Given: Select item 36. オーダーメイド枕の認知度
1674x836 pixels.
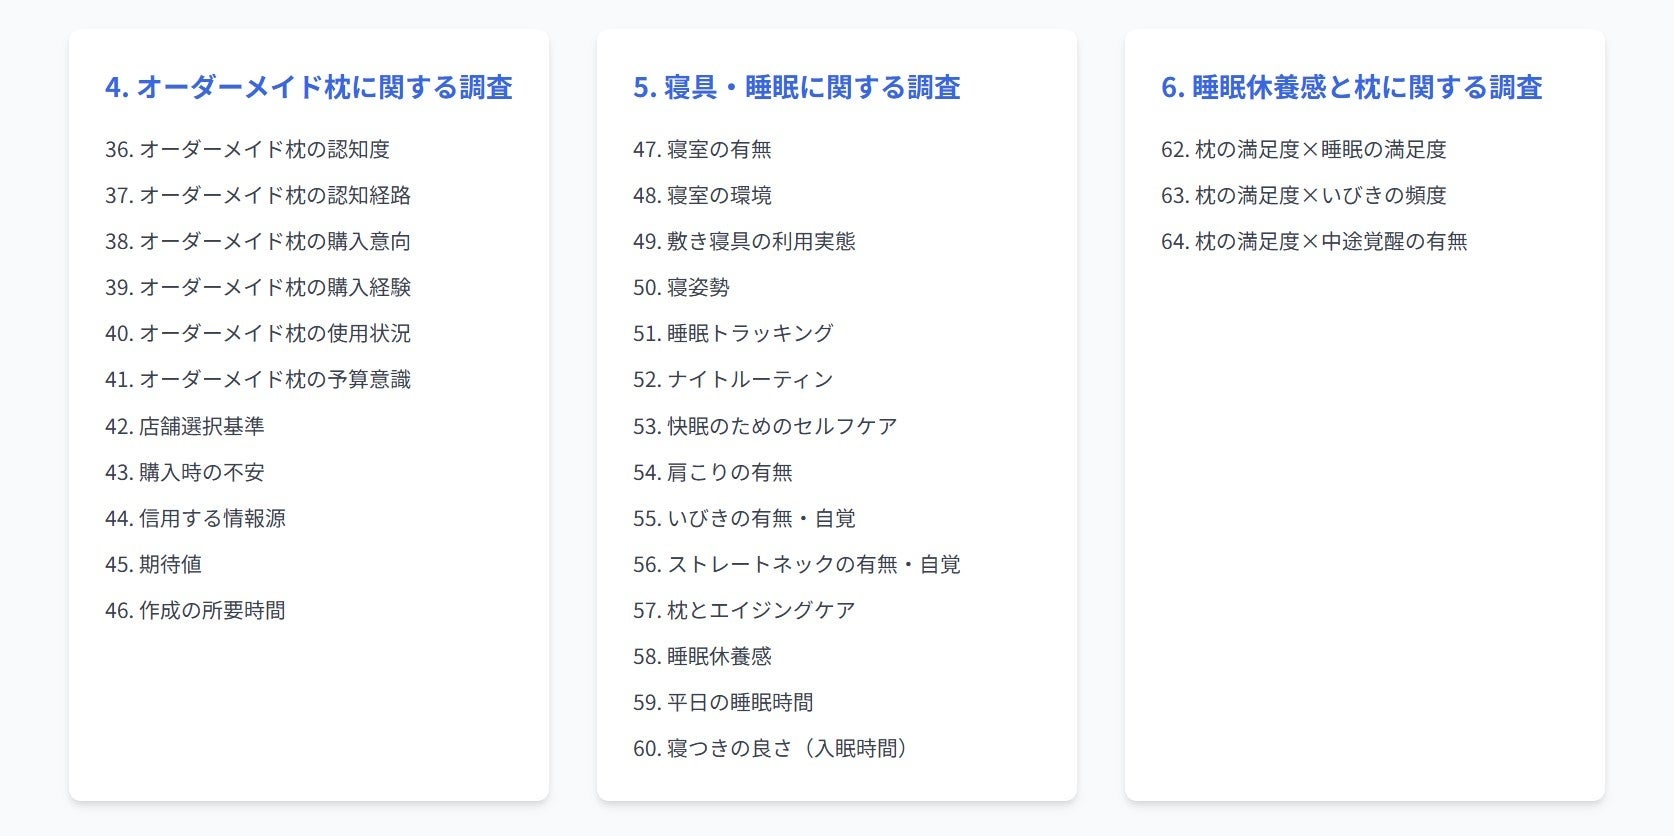Looking at the screenshot, I should pos(247,149).
